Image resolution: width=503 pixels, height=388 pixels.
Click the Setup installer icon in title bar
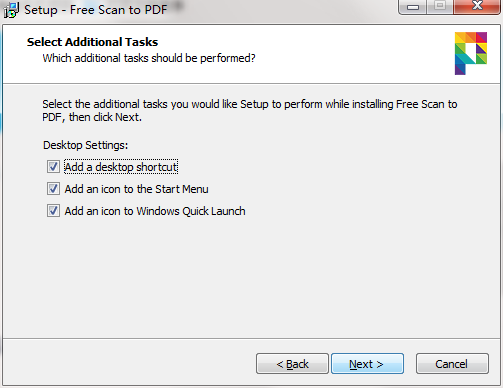(11, 10)
